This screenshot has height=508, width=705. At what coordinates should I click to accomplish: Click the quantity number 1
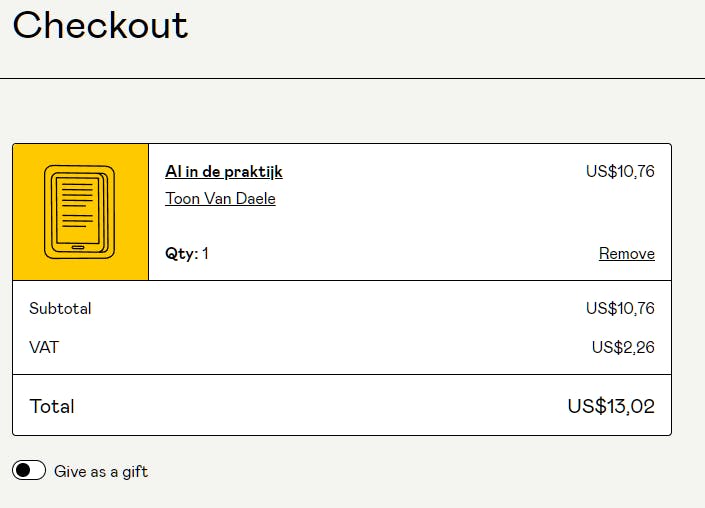205,253
